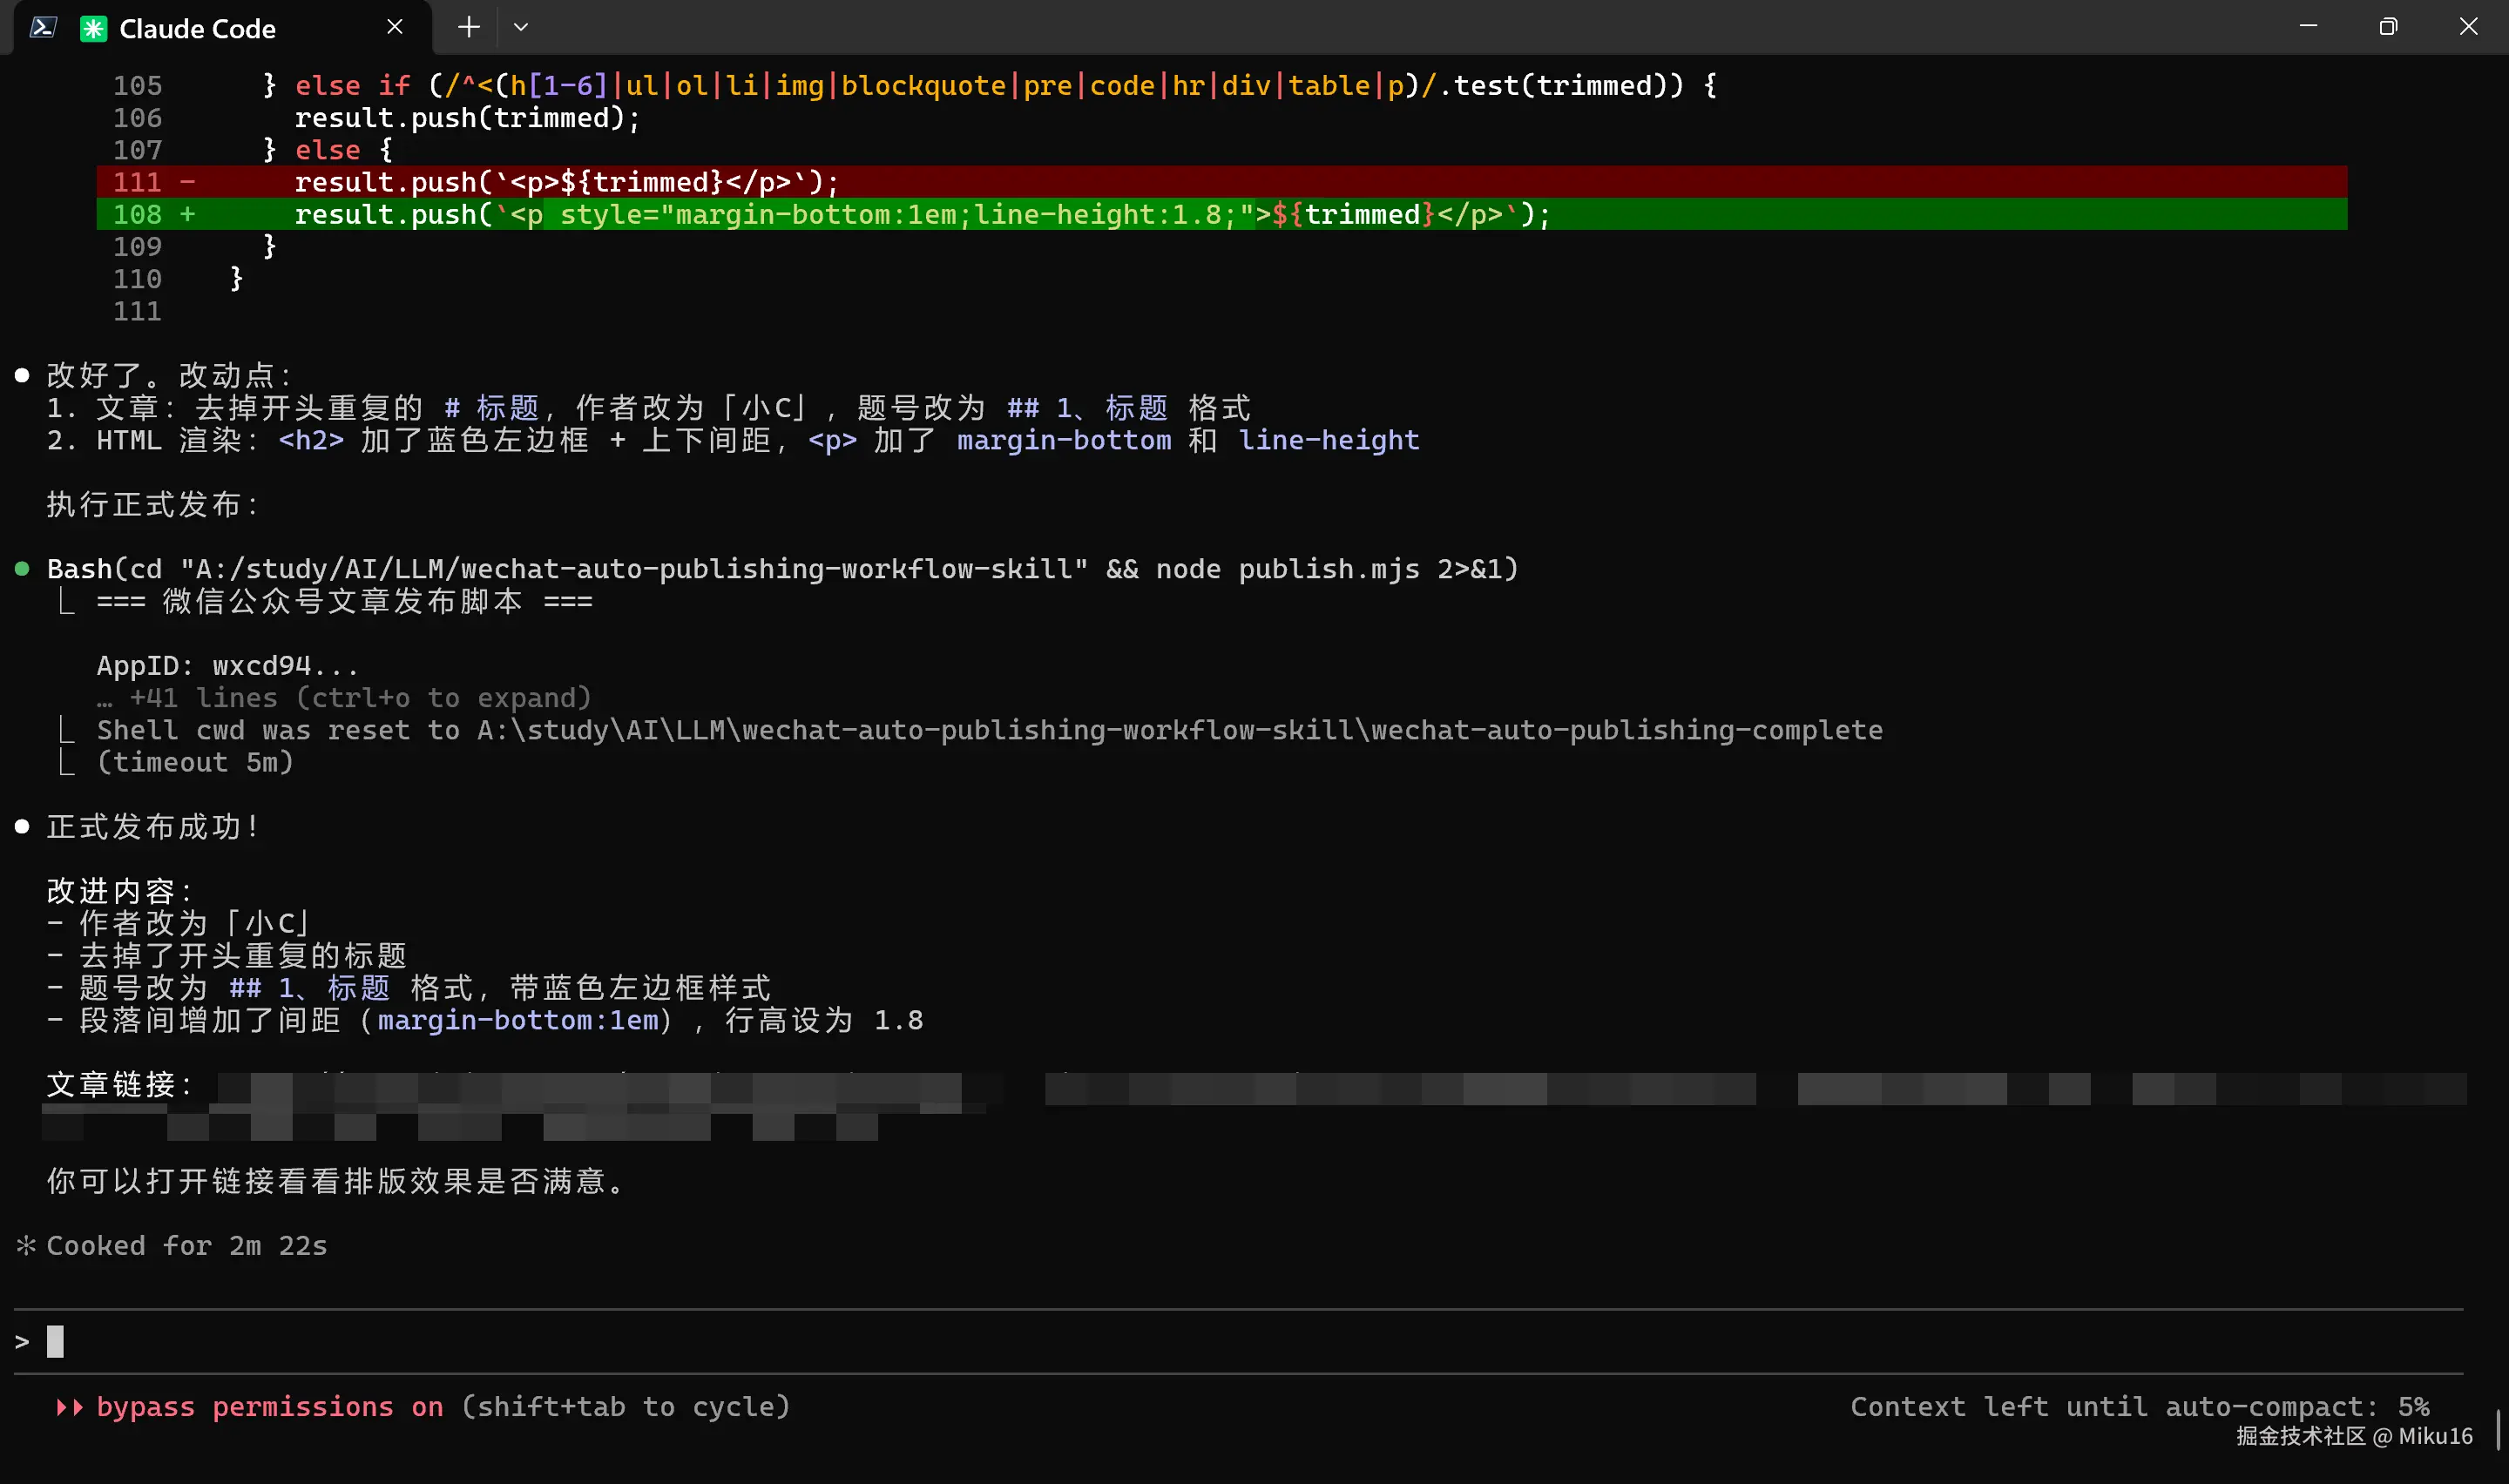Image resolution: width=2509 pixels, height=1484 pixels.
Task: Click the bypass permissions double-arrow icon
Action: click(69, 1407)
